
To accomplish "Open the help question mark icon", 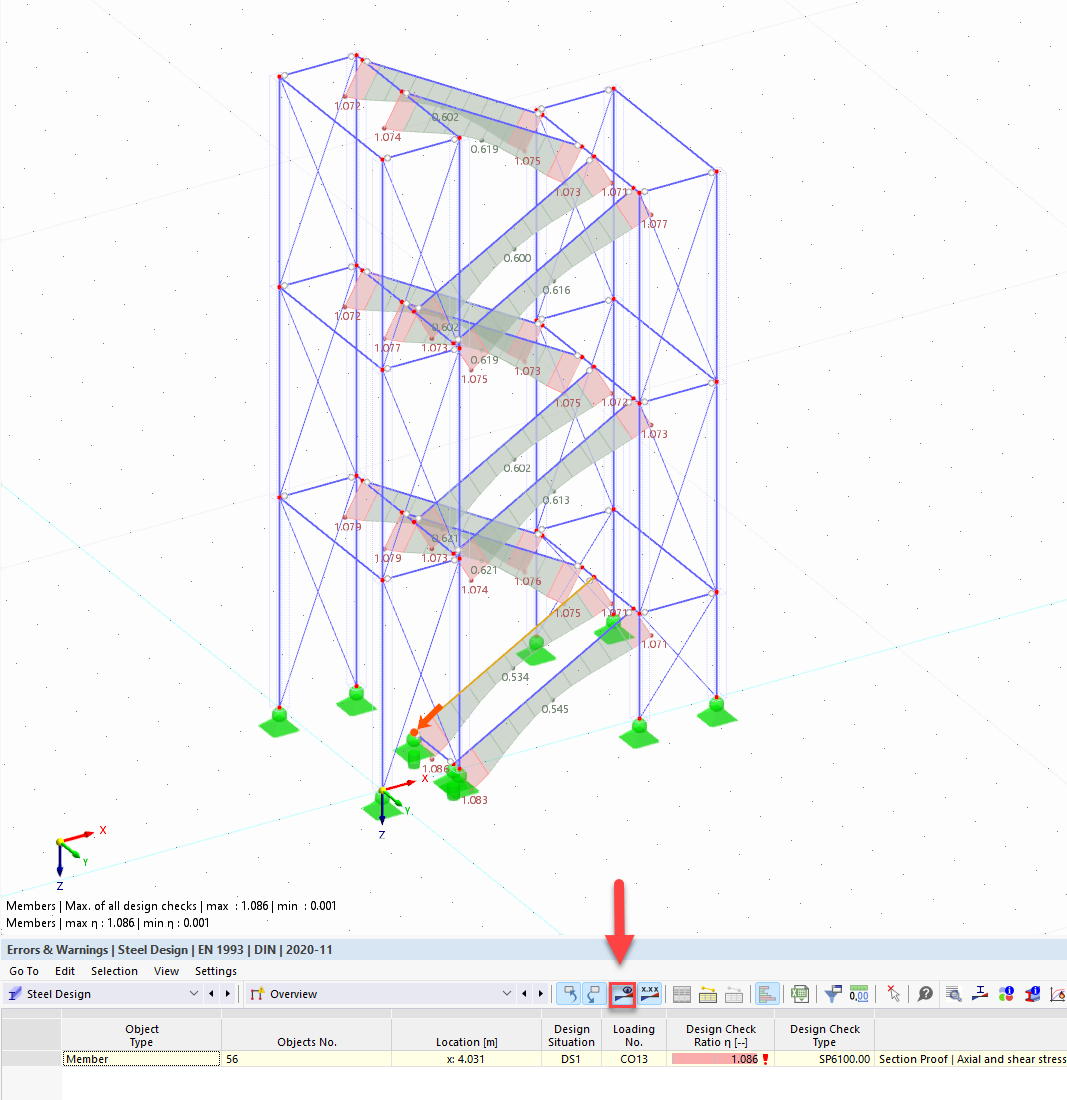I will [x=924, y=994].
